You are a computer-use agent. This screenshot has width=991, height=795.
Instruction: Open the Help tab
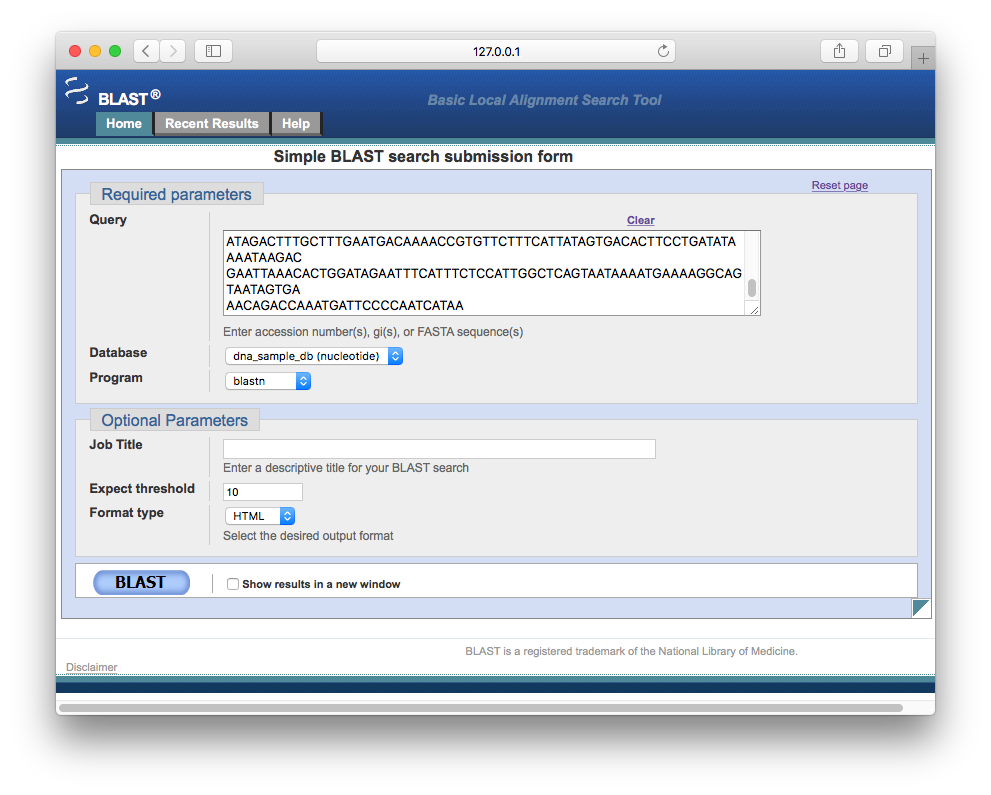296,124
